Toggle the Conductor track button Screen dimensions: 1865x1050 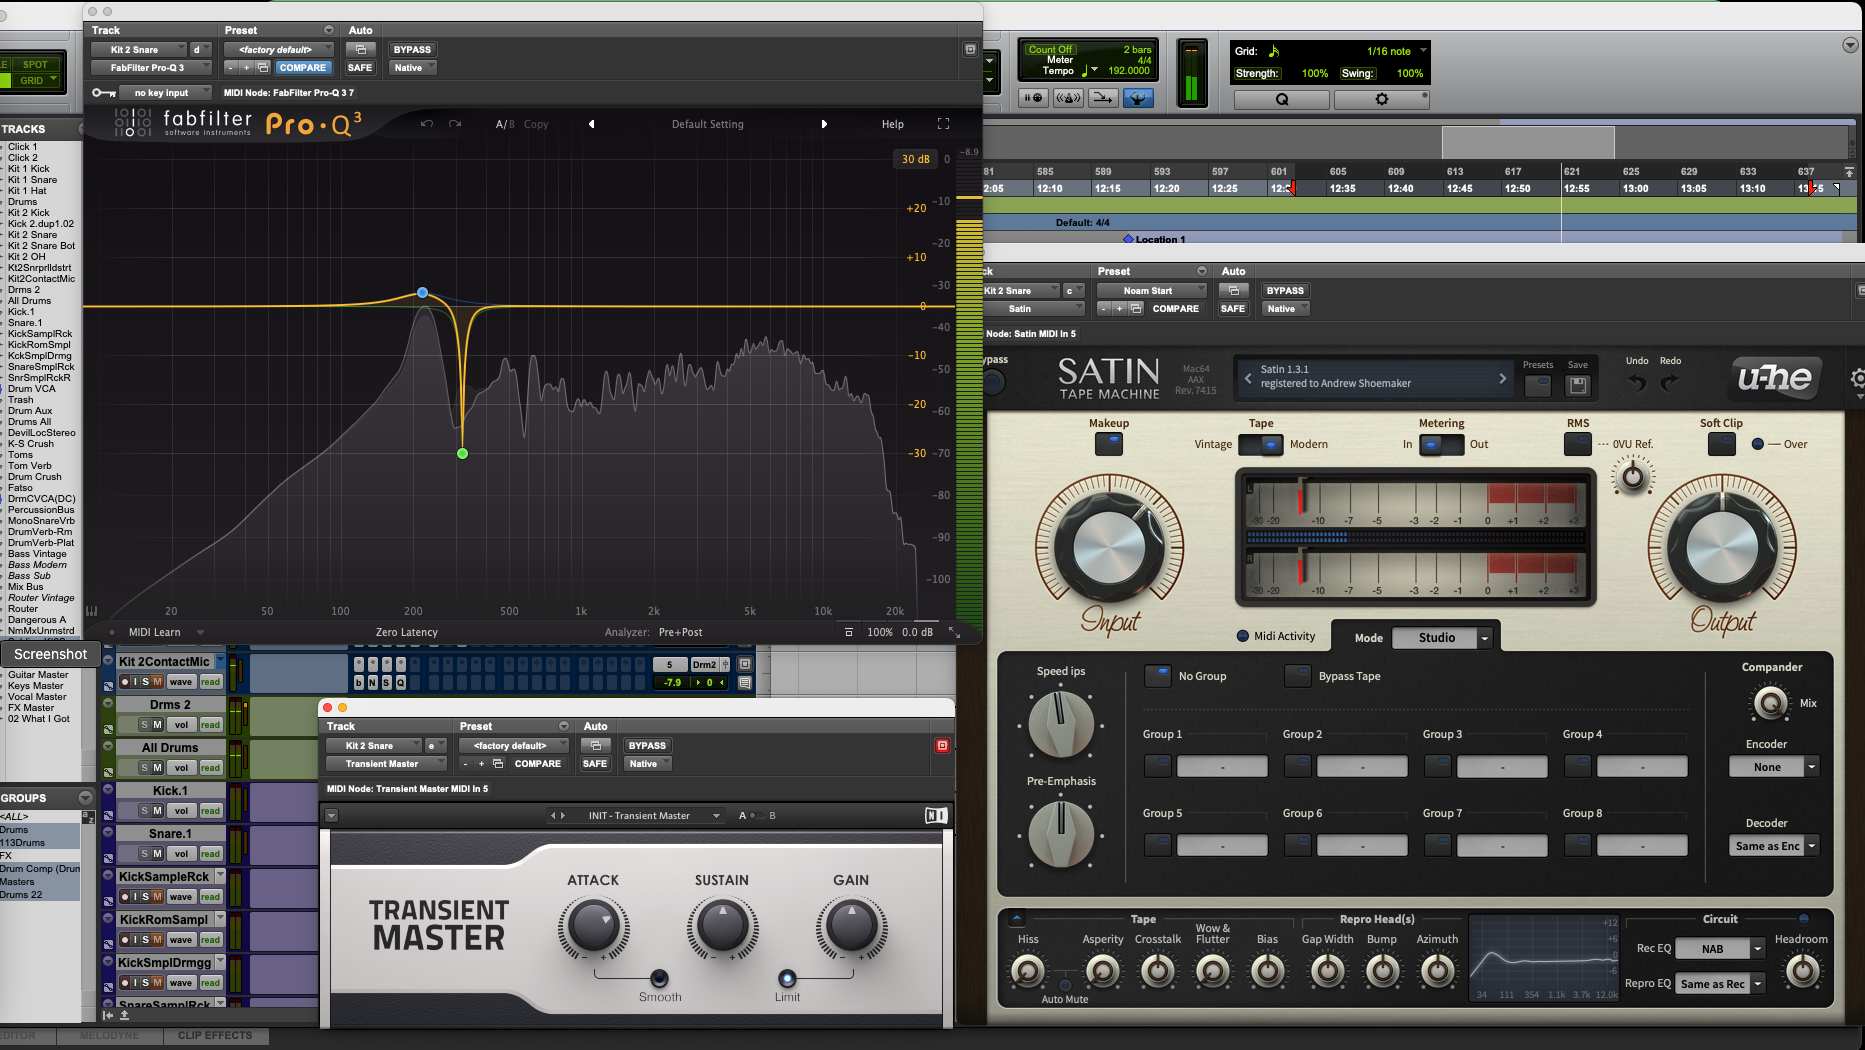(1138, 98)
